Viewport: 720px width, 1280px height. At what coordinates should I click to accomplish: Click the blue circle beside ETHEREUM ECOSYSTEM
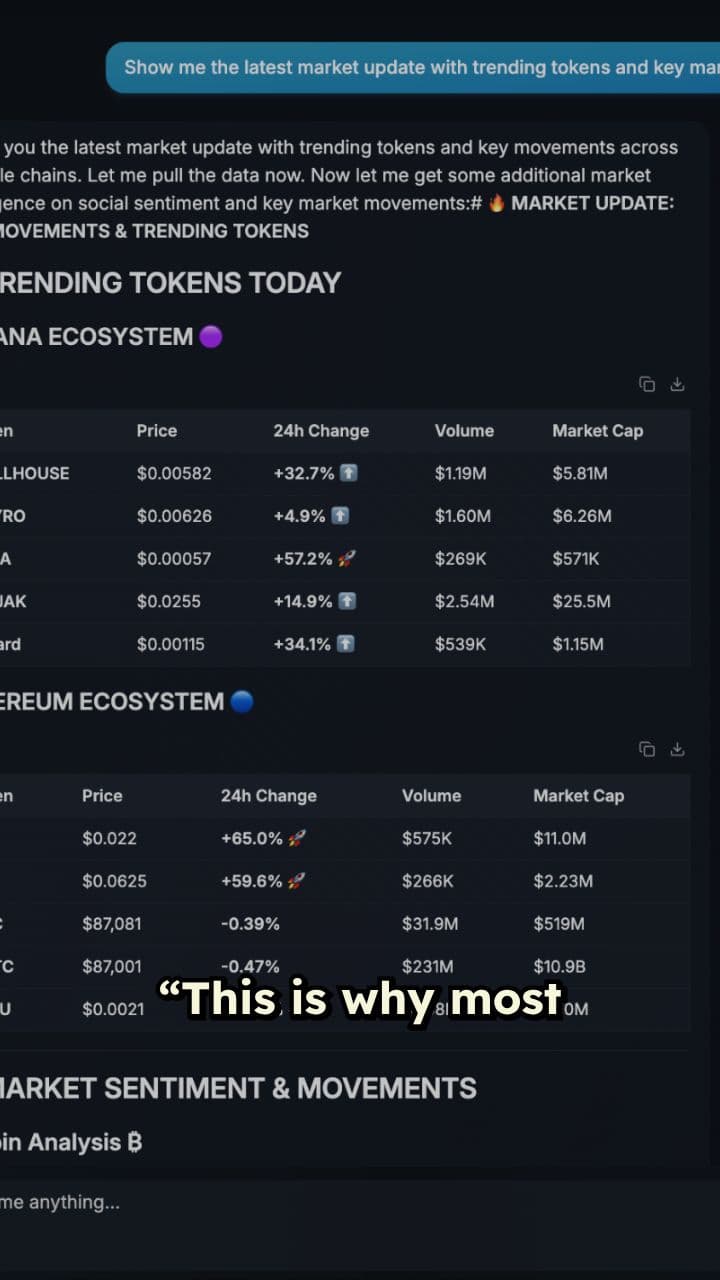click(240, 701)
